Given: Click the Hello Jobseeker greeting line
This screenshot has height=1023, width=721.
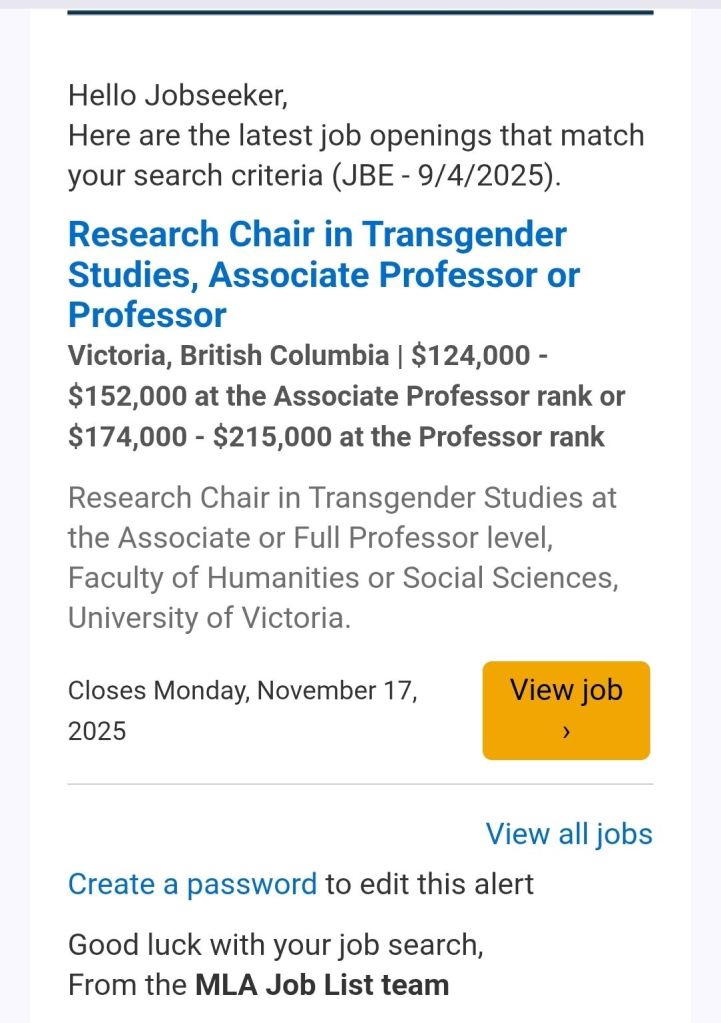Looking at the screenshot, I should tap(178, 96).
